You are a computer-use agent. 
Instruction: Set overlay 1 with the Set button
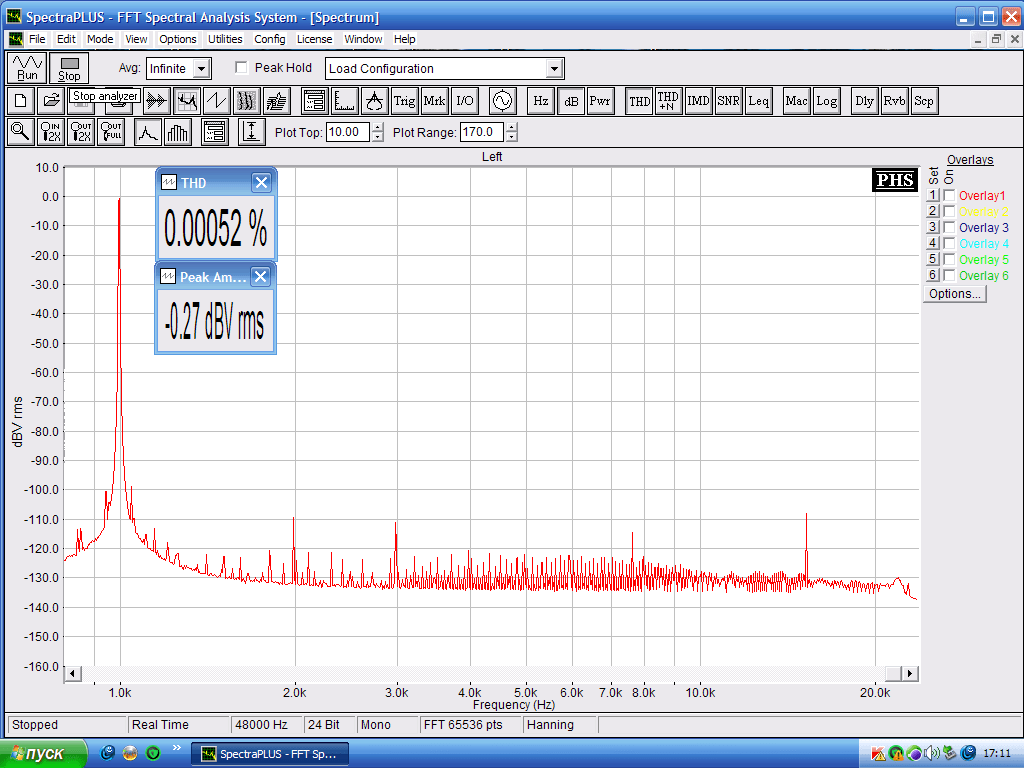933,195
